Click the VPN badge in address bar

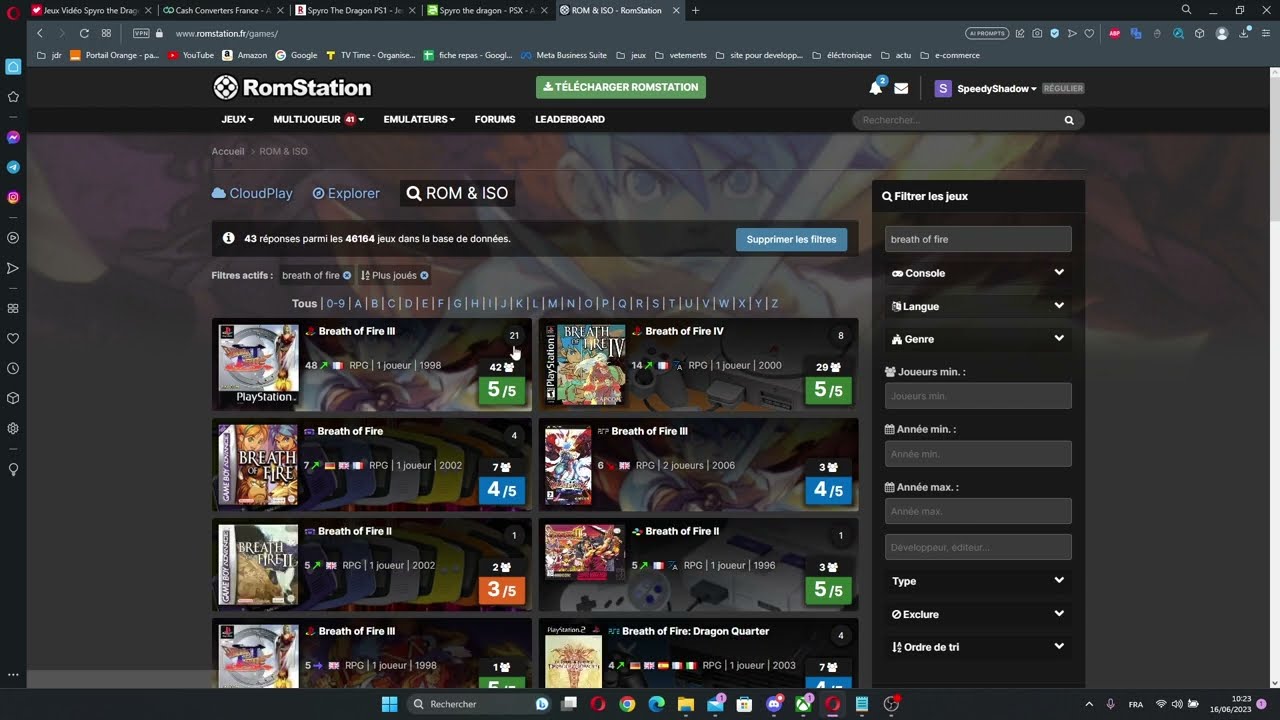141,33
